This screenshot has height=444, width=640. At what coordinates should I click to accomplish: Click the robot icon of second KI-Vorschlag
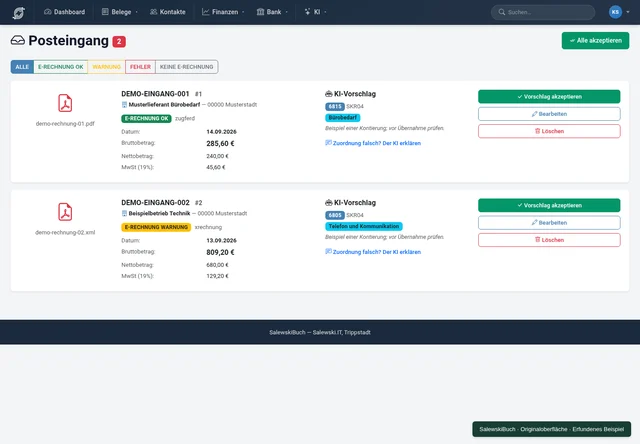329,203
